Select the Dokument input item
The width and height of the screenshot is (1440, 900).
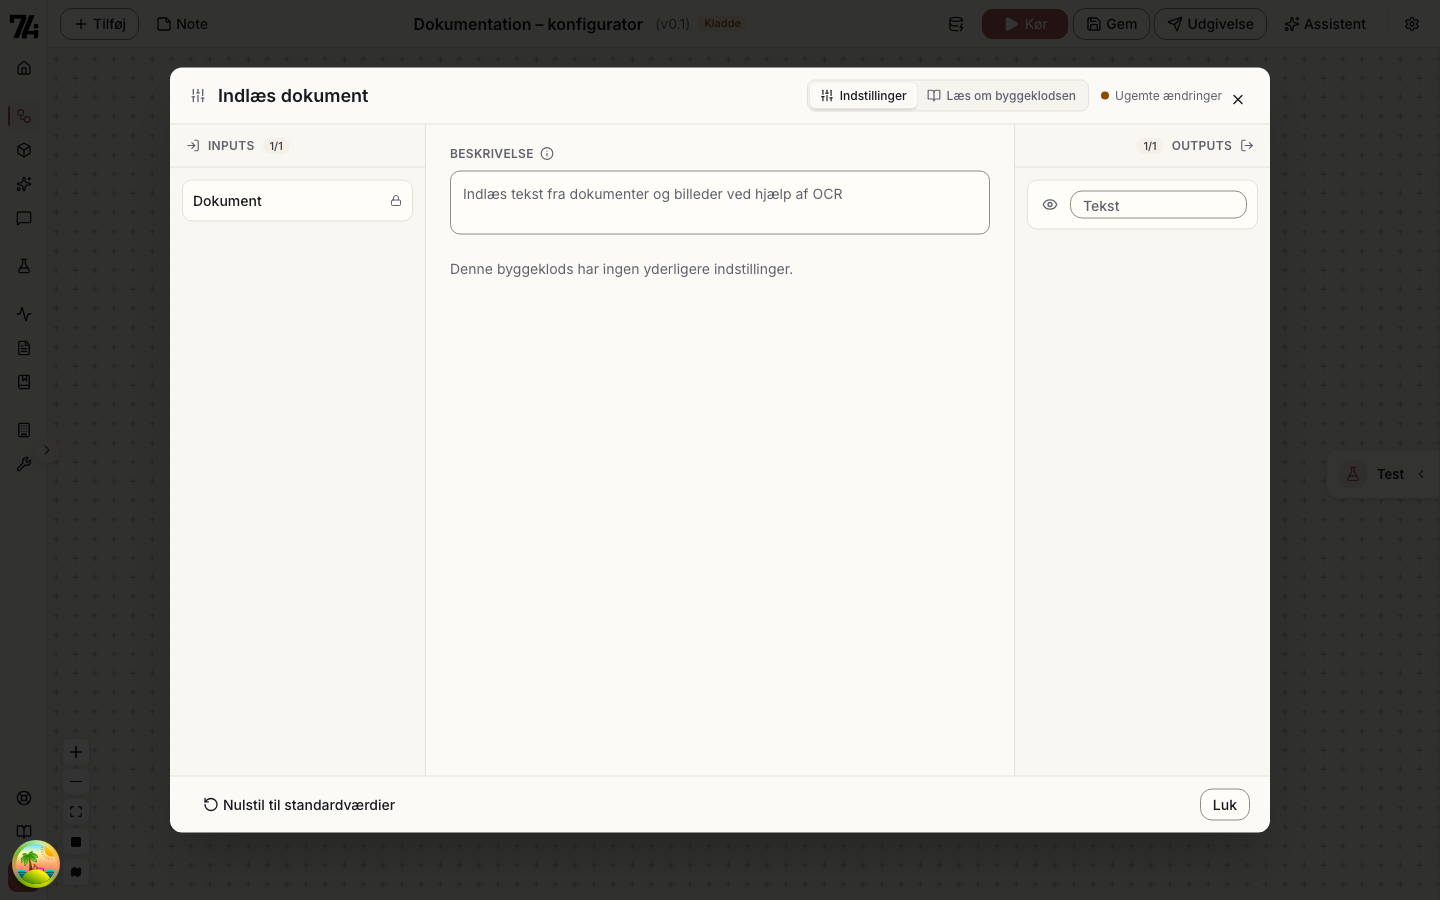(297, 201)
